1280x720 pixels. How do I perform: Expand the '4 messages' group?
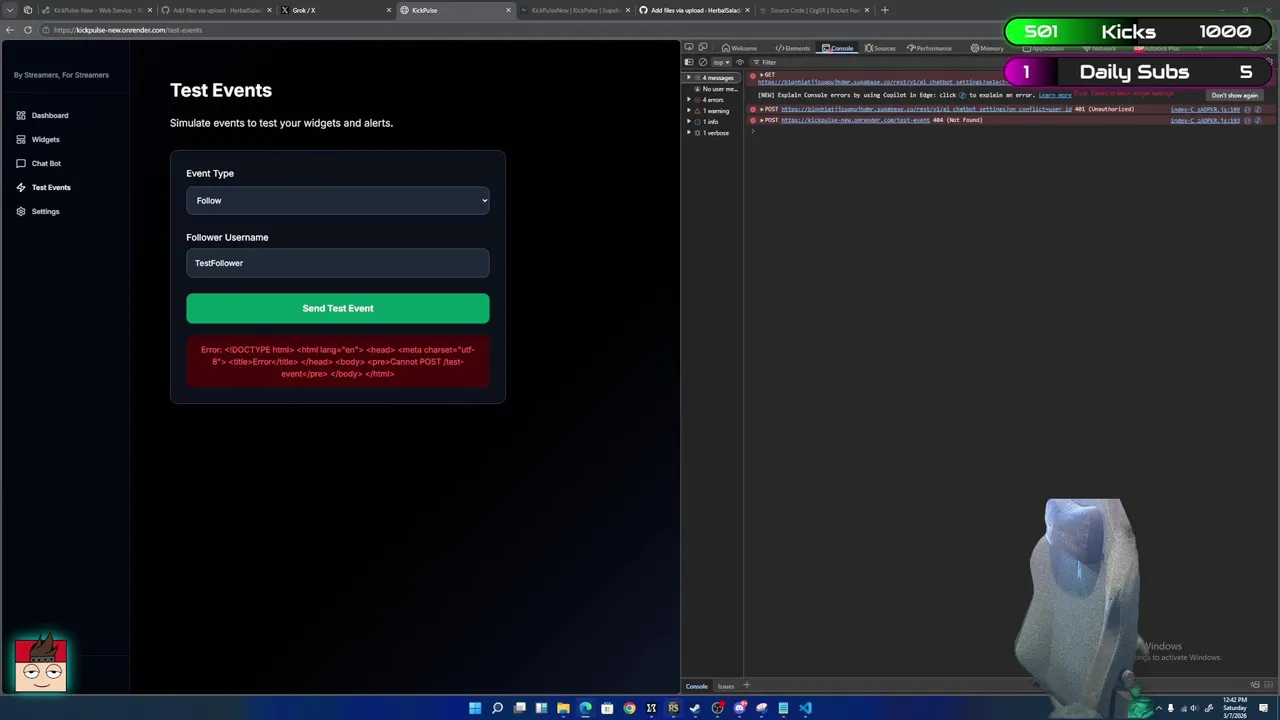688,77
